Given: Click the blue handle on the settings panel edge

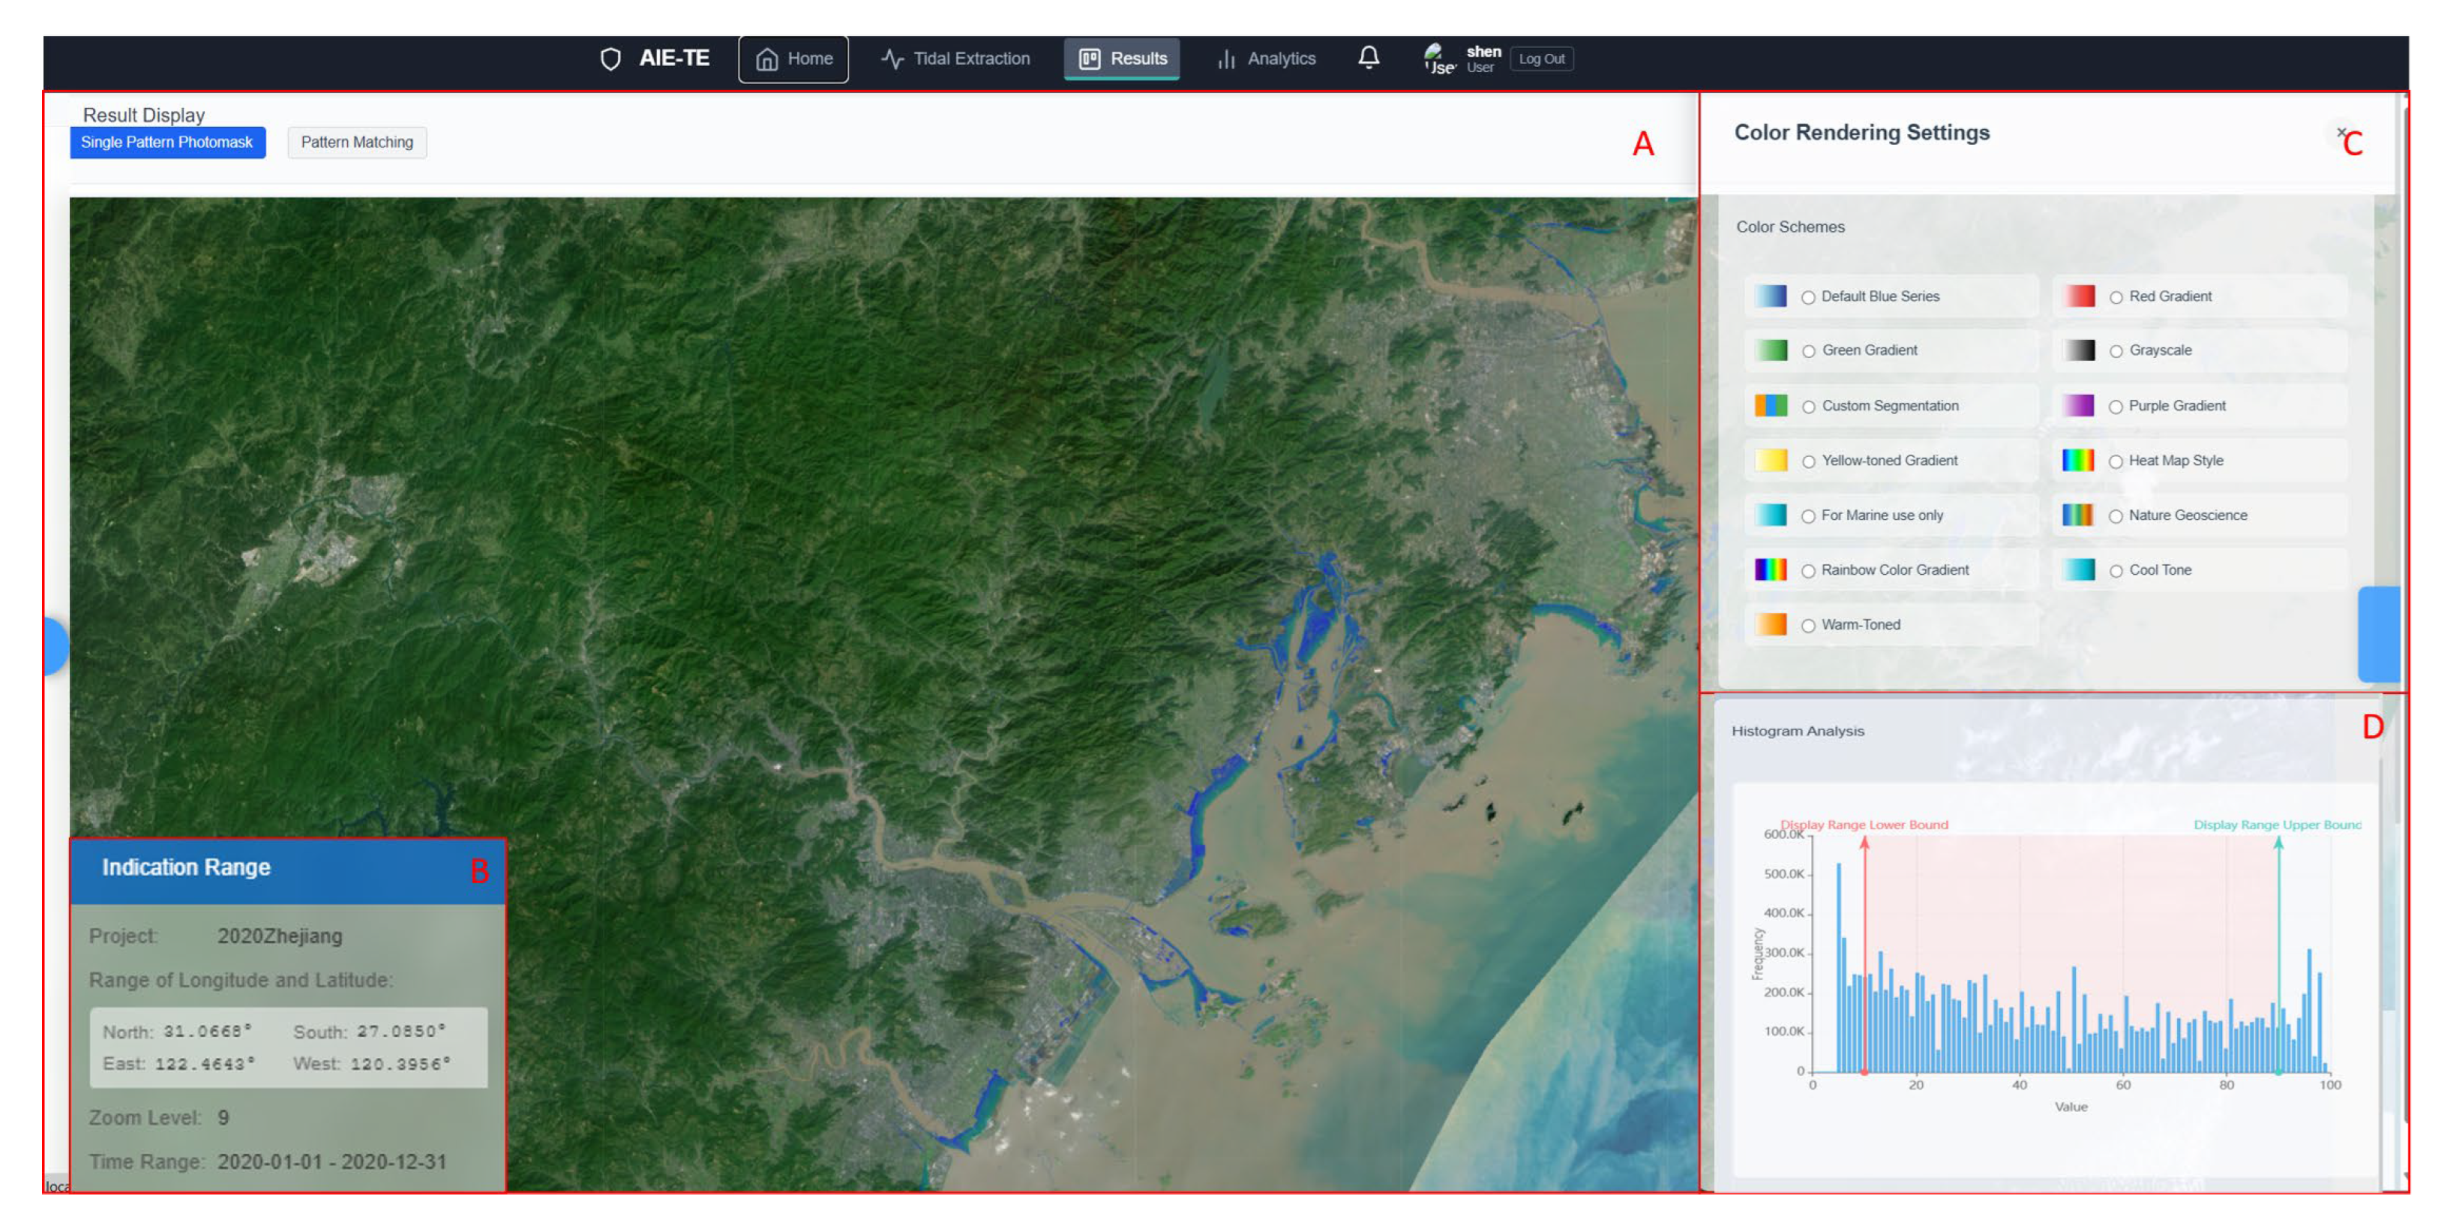Looking at the screenshot, I should pyautogui.click(x=2378, y=634).
